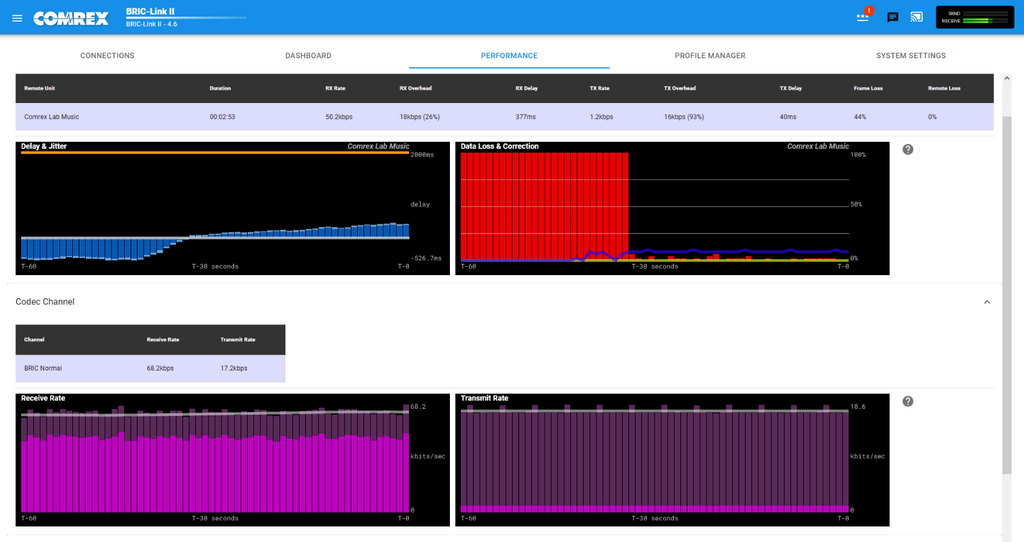Open the hamburger navigation menu

tap(17, 18)
